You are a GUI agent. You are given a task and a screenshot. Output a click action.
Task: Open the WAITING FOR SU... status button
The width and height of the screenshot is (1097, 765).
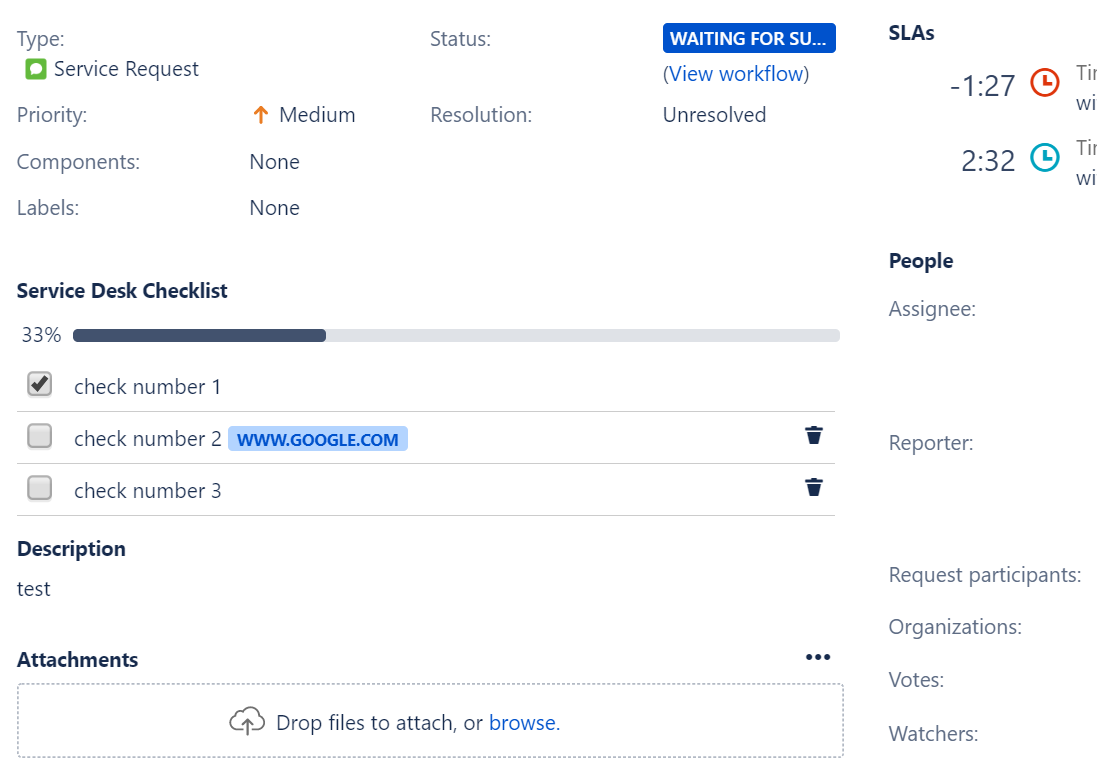click(749, 38)
